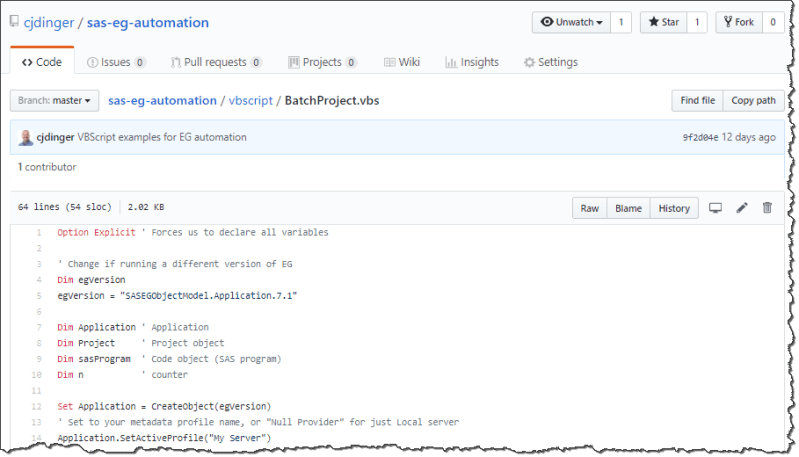
Task: Switch to the Issues tab
Action: (x=116, y=62)
